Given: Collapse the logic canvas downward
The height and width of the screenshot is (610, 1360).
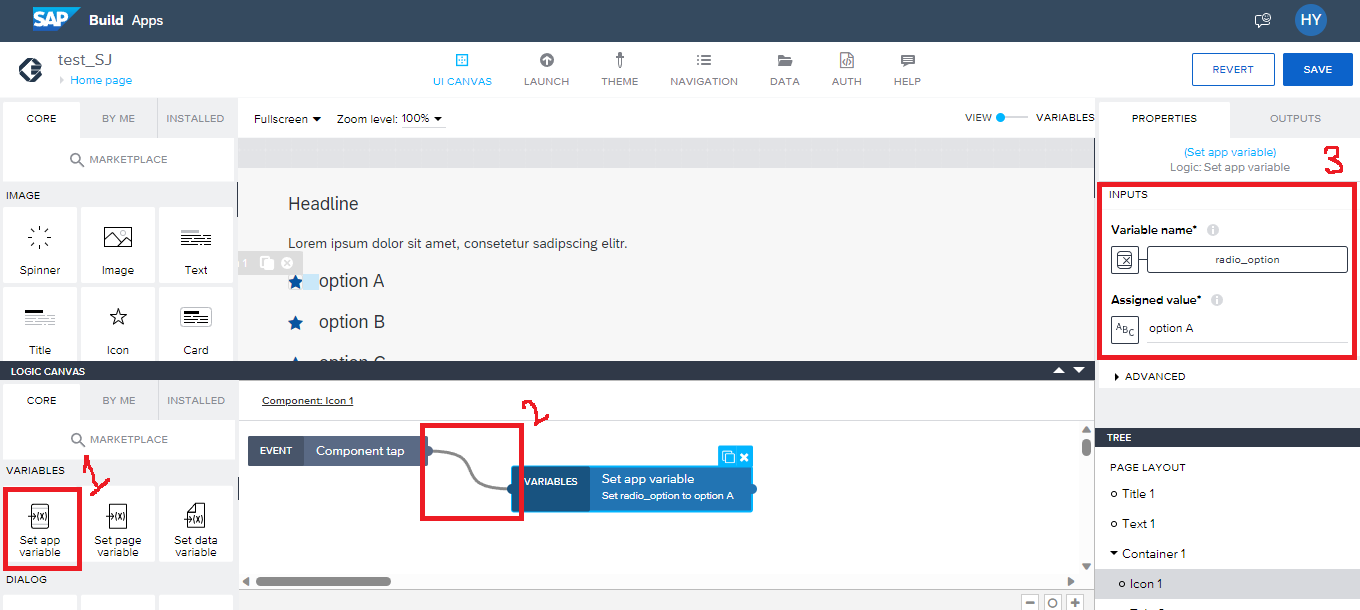Looking at the screenshot, I should tap(1079, 371).
